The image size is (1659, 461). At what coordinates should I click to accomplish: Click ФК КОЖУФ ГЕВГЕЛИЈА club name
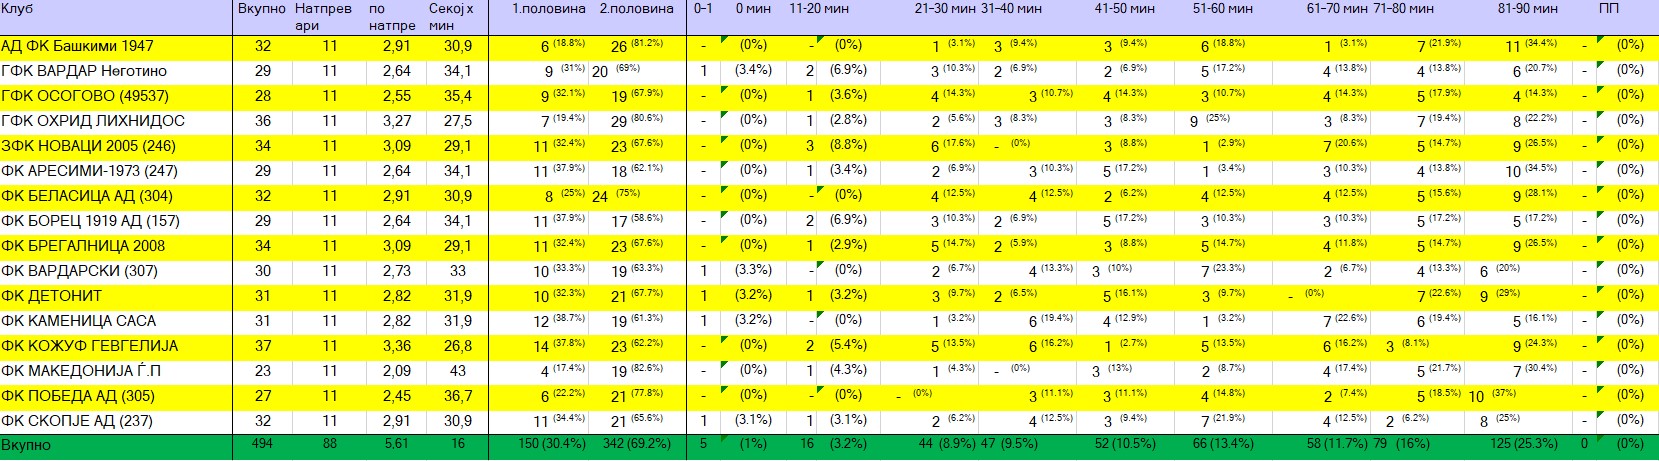(x=89, y=346)
